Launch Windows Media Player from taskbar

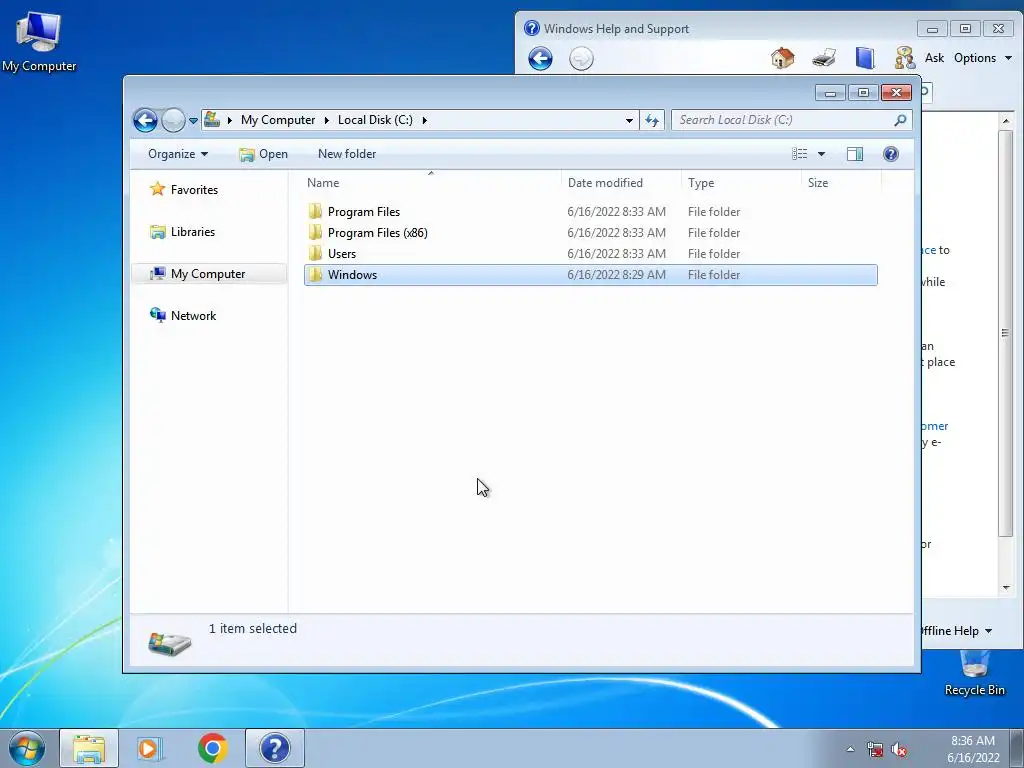[x=150, y=748]
